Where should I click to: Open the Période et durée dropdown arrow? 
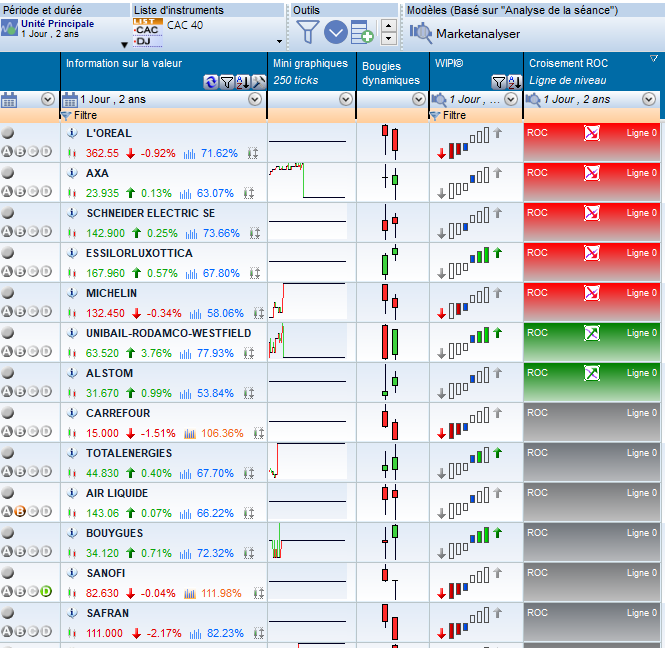(x=124, y=45)
